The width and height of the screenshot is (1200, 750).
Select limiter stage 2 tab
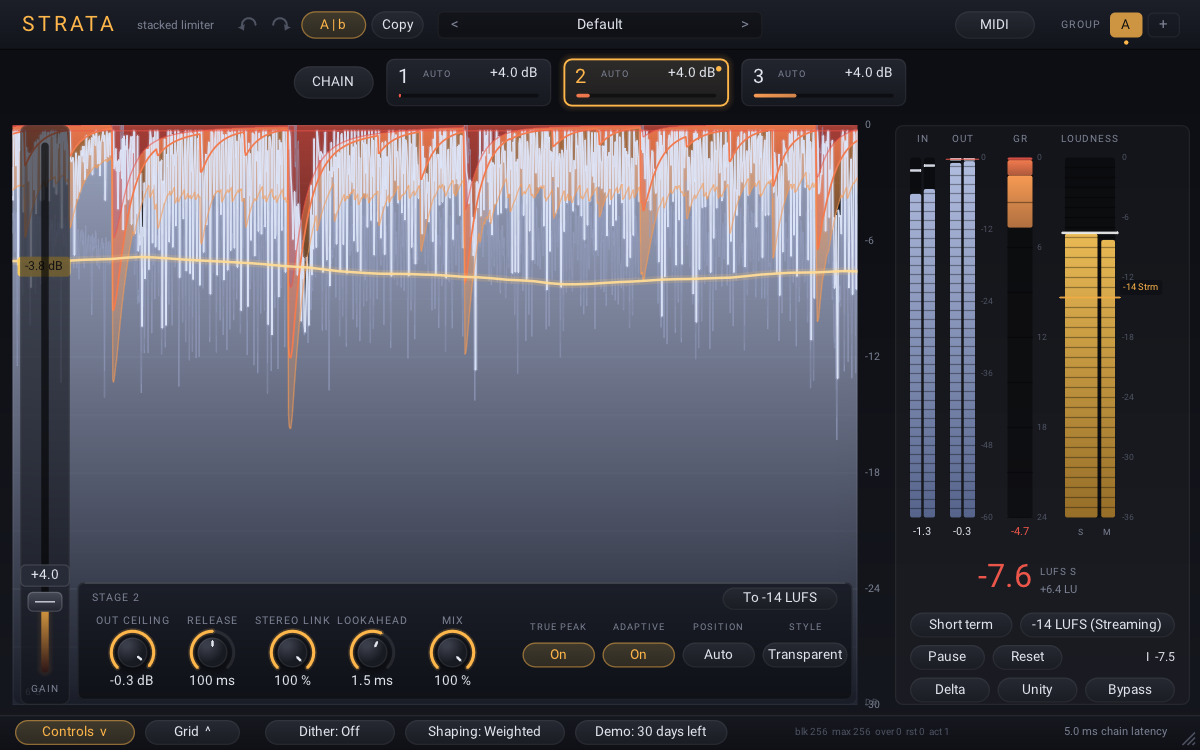click(646, 82)
